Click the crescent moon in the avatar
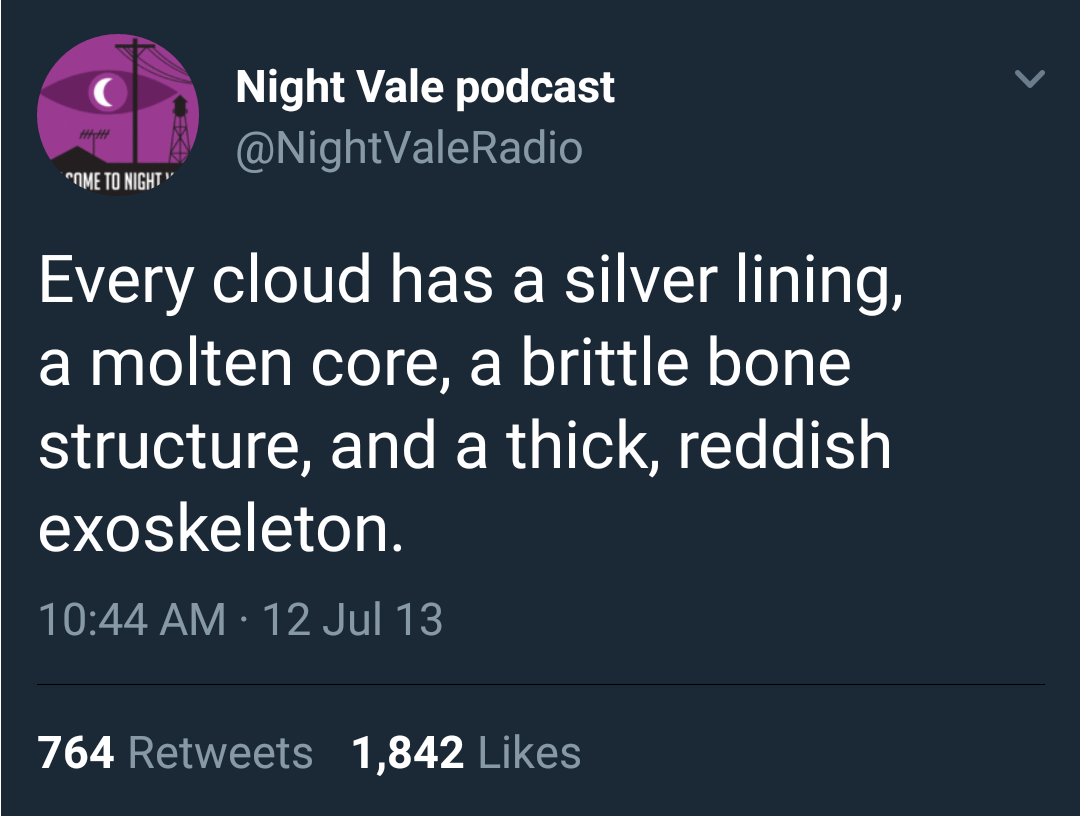This screenshot has height=816, width=1080. click(x=101, y=93)
